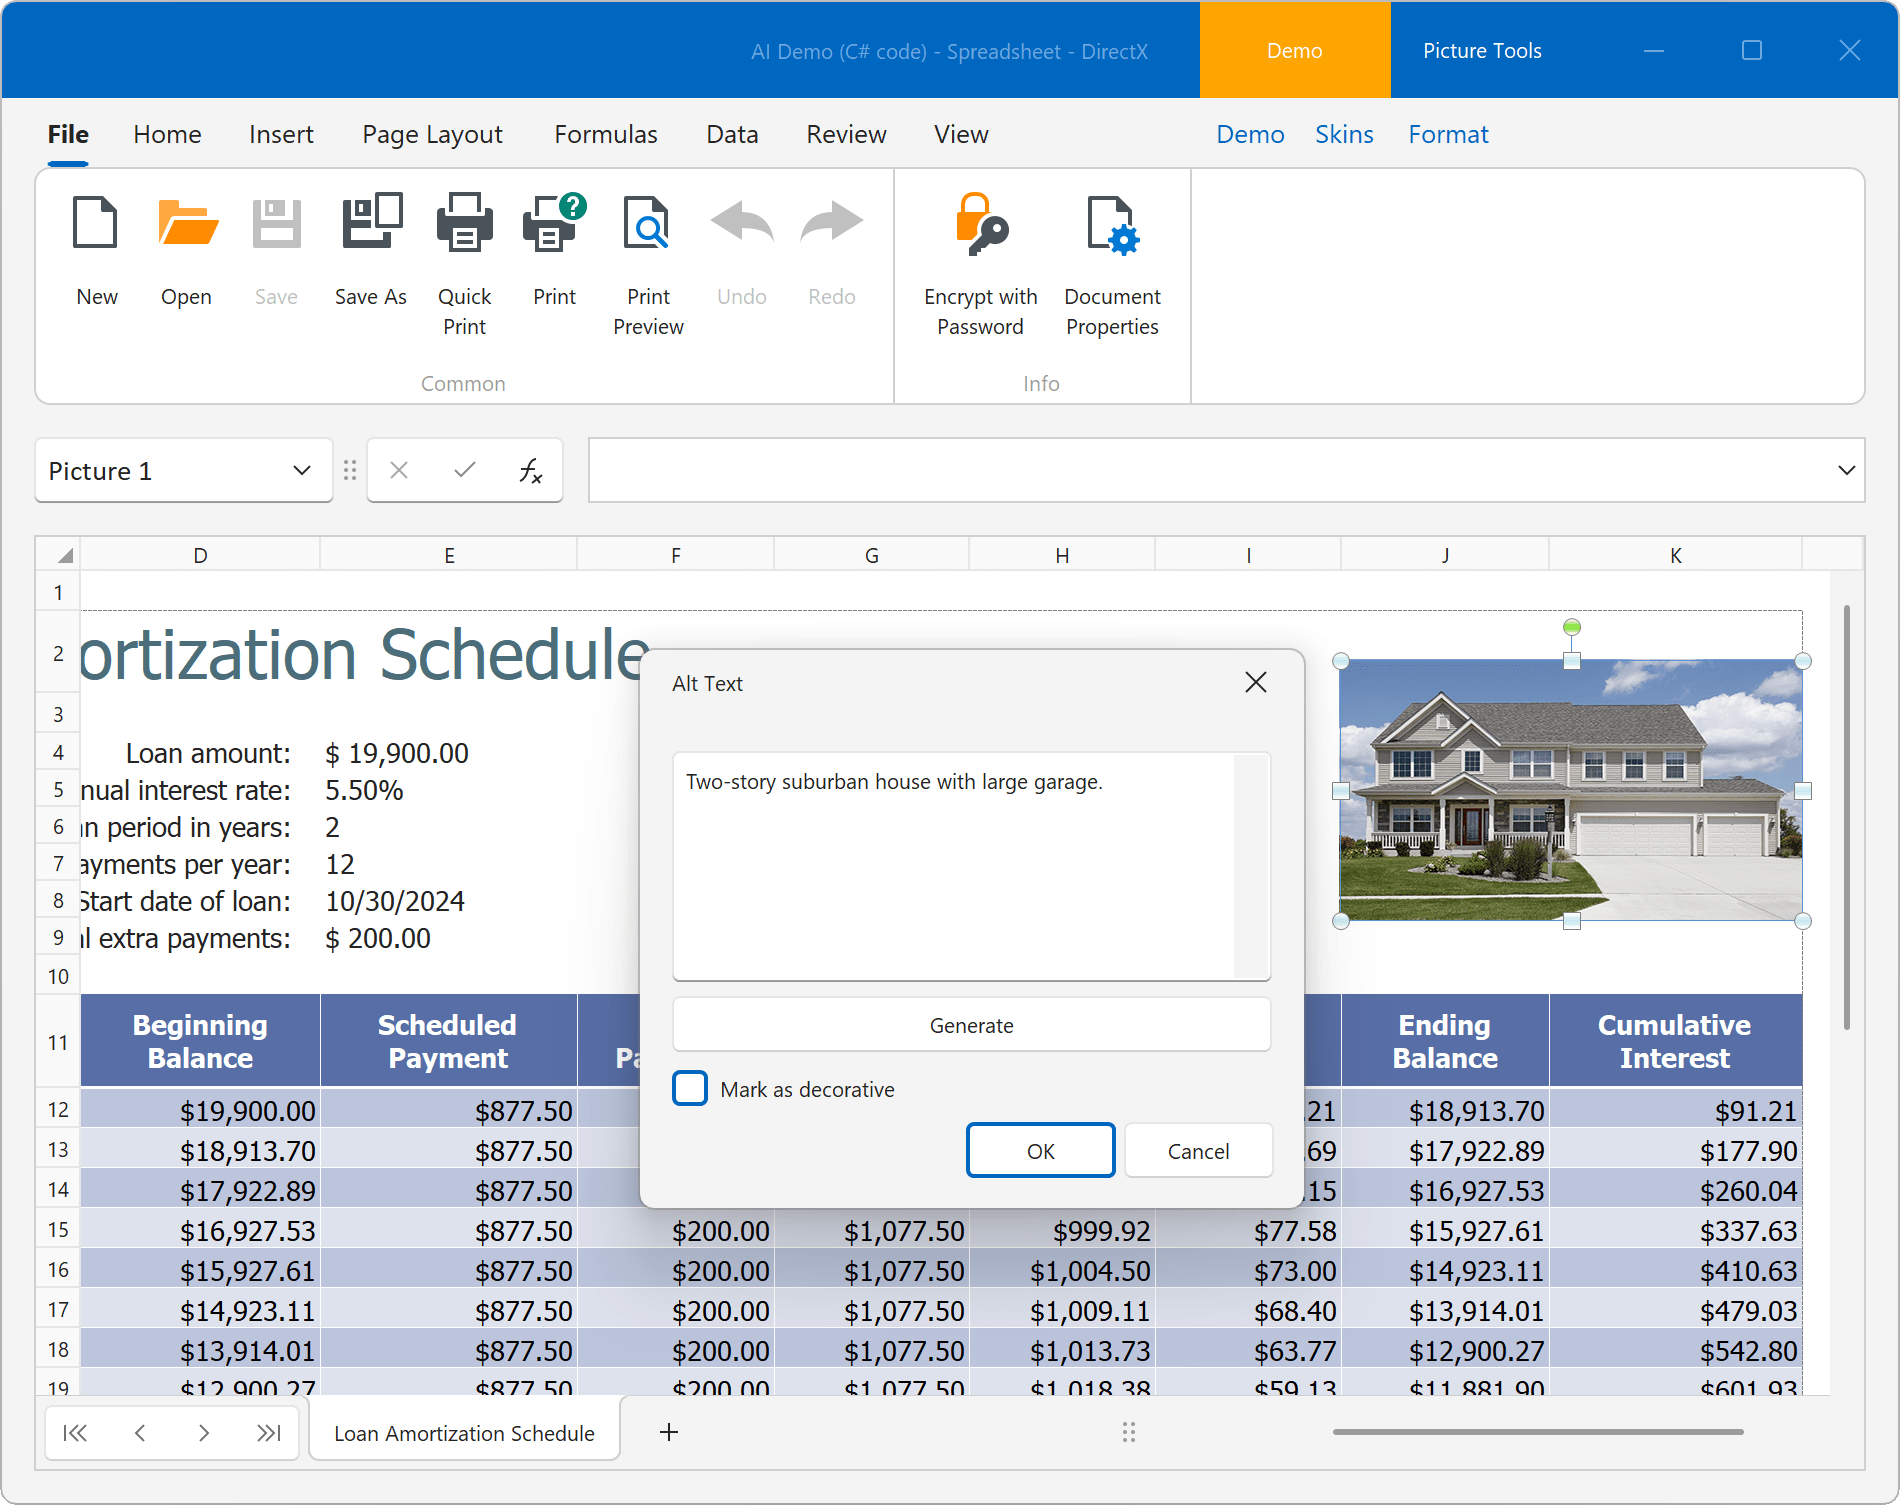Confirm the alt text with OK
The height and width of the screenshot is (1505, 1900).
click(x=1040, y=1150)
